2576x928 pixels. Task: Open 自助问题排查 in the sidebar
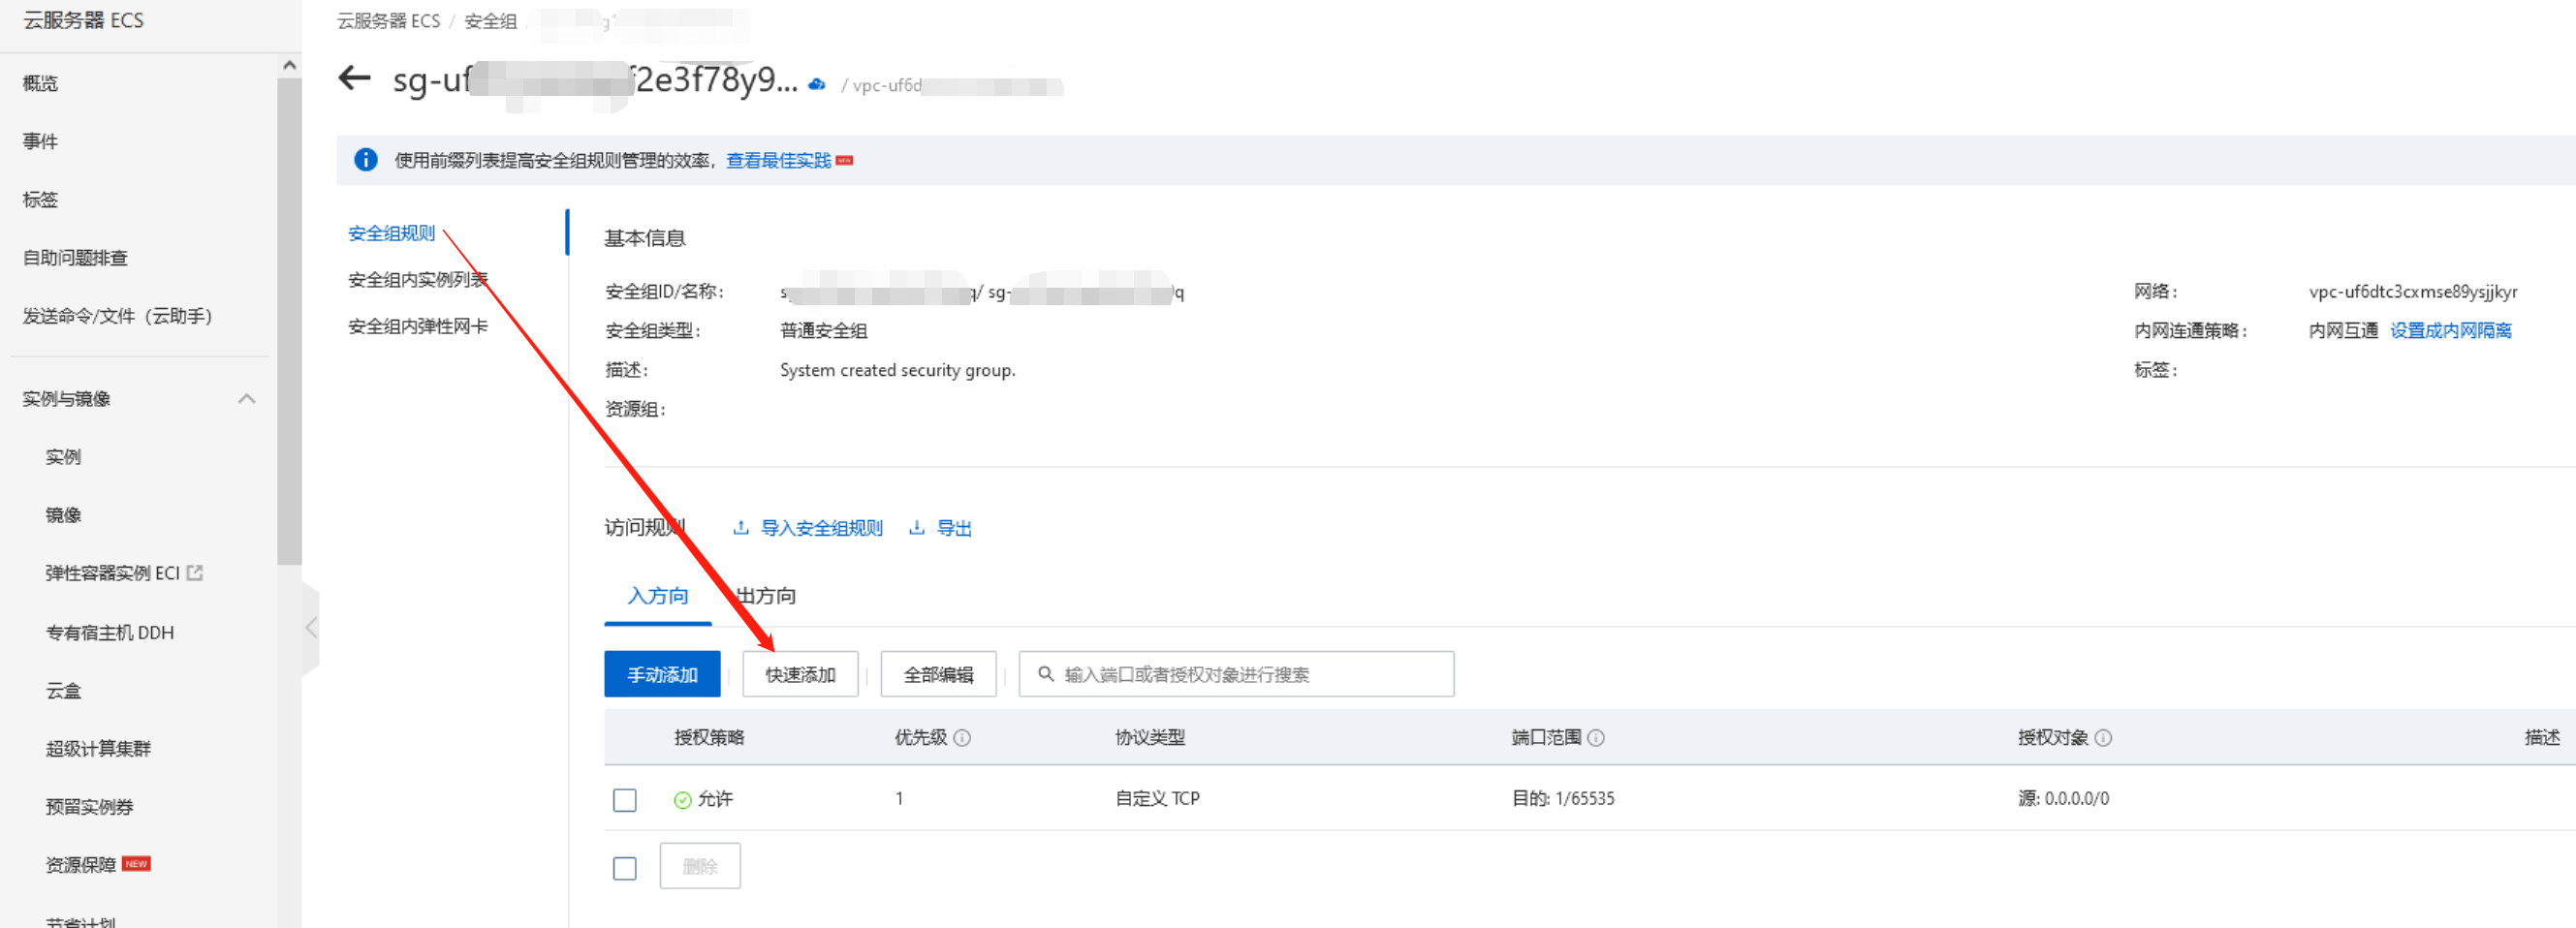click(75, 258)
